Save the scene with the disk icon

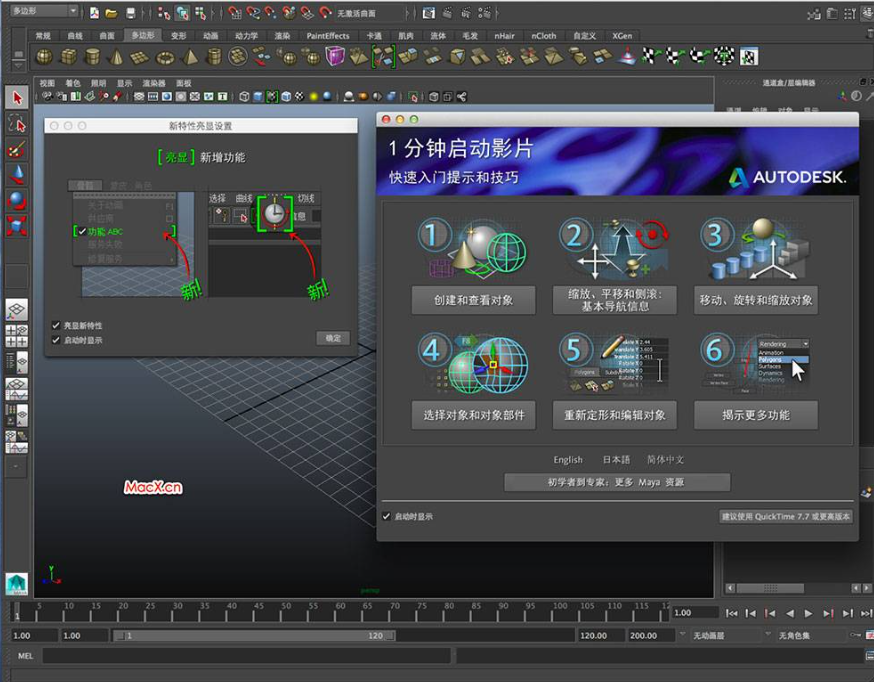tap(130, 13)
